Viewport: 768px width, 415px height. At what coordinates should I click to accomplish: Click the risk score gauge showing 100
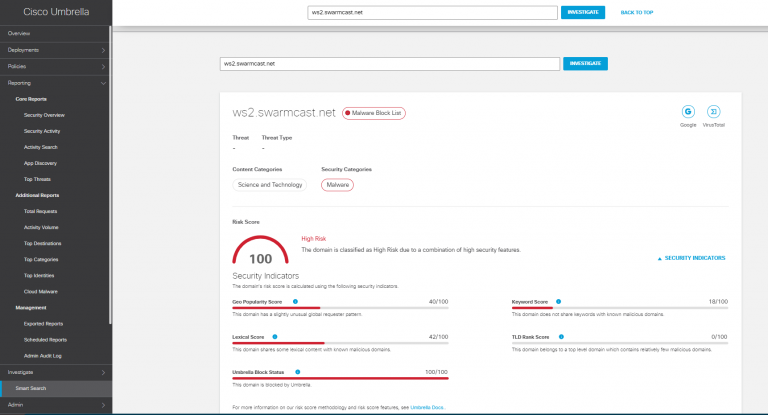pyautogui.click(x=261, y=251)
